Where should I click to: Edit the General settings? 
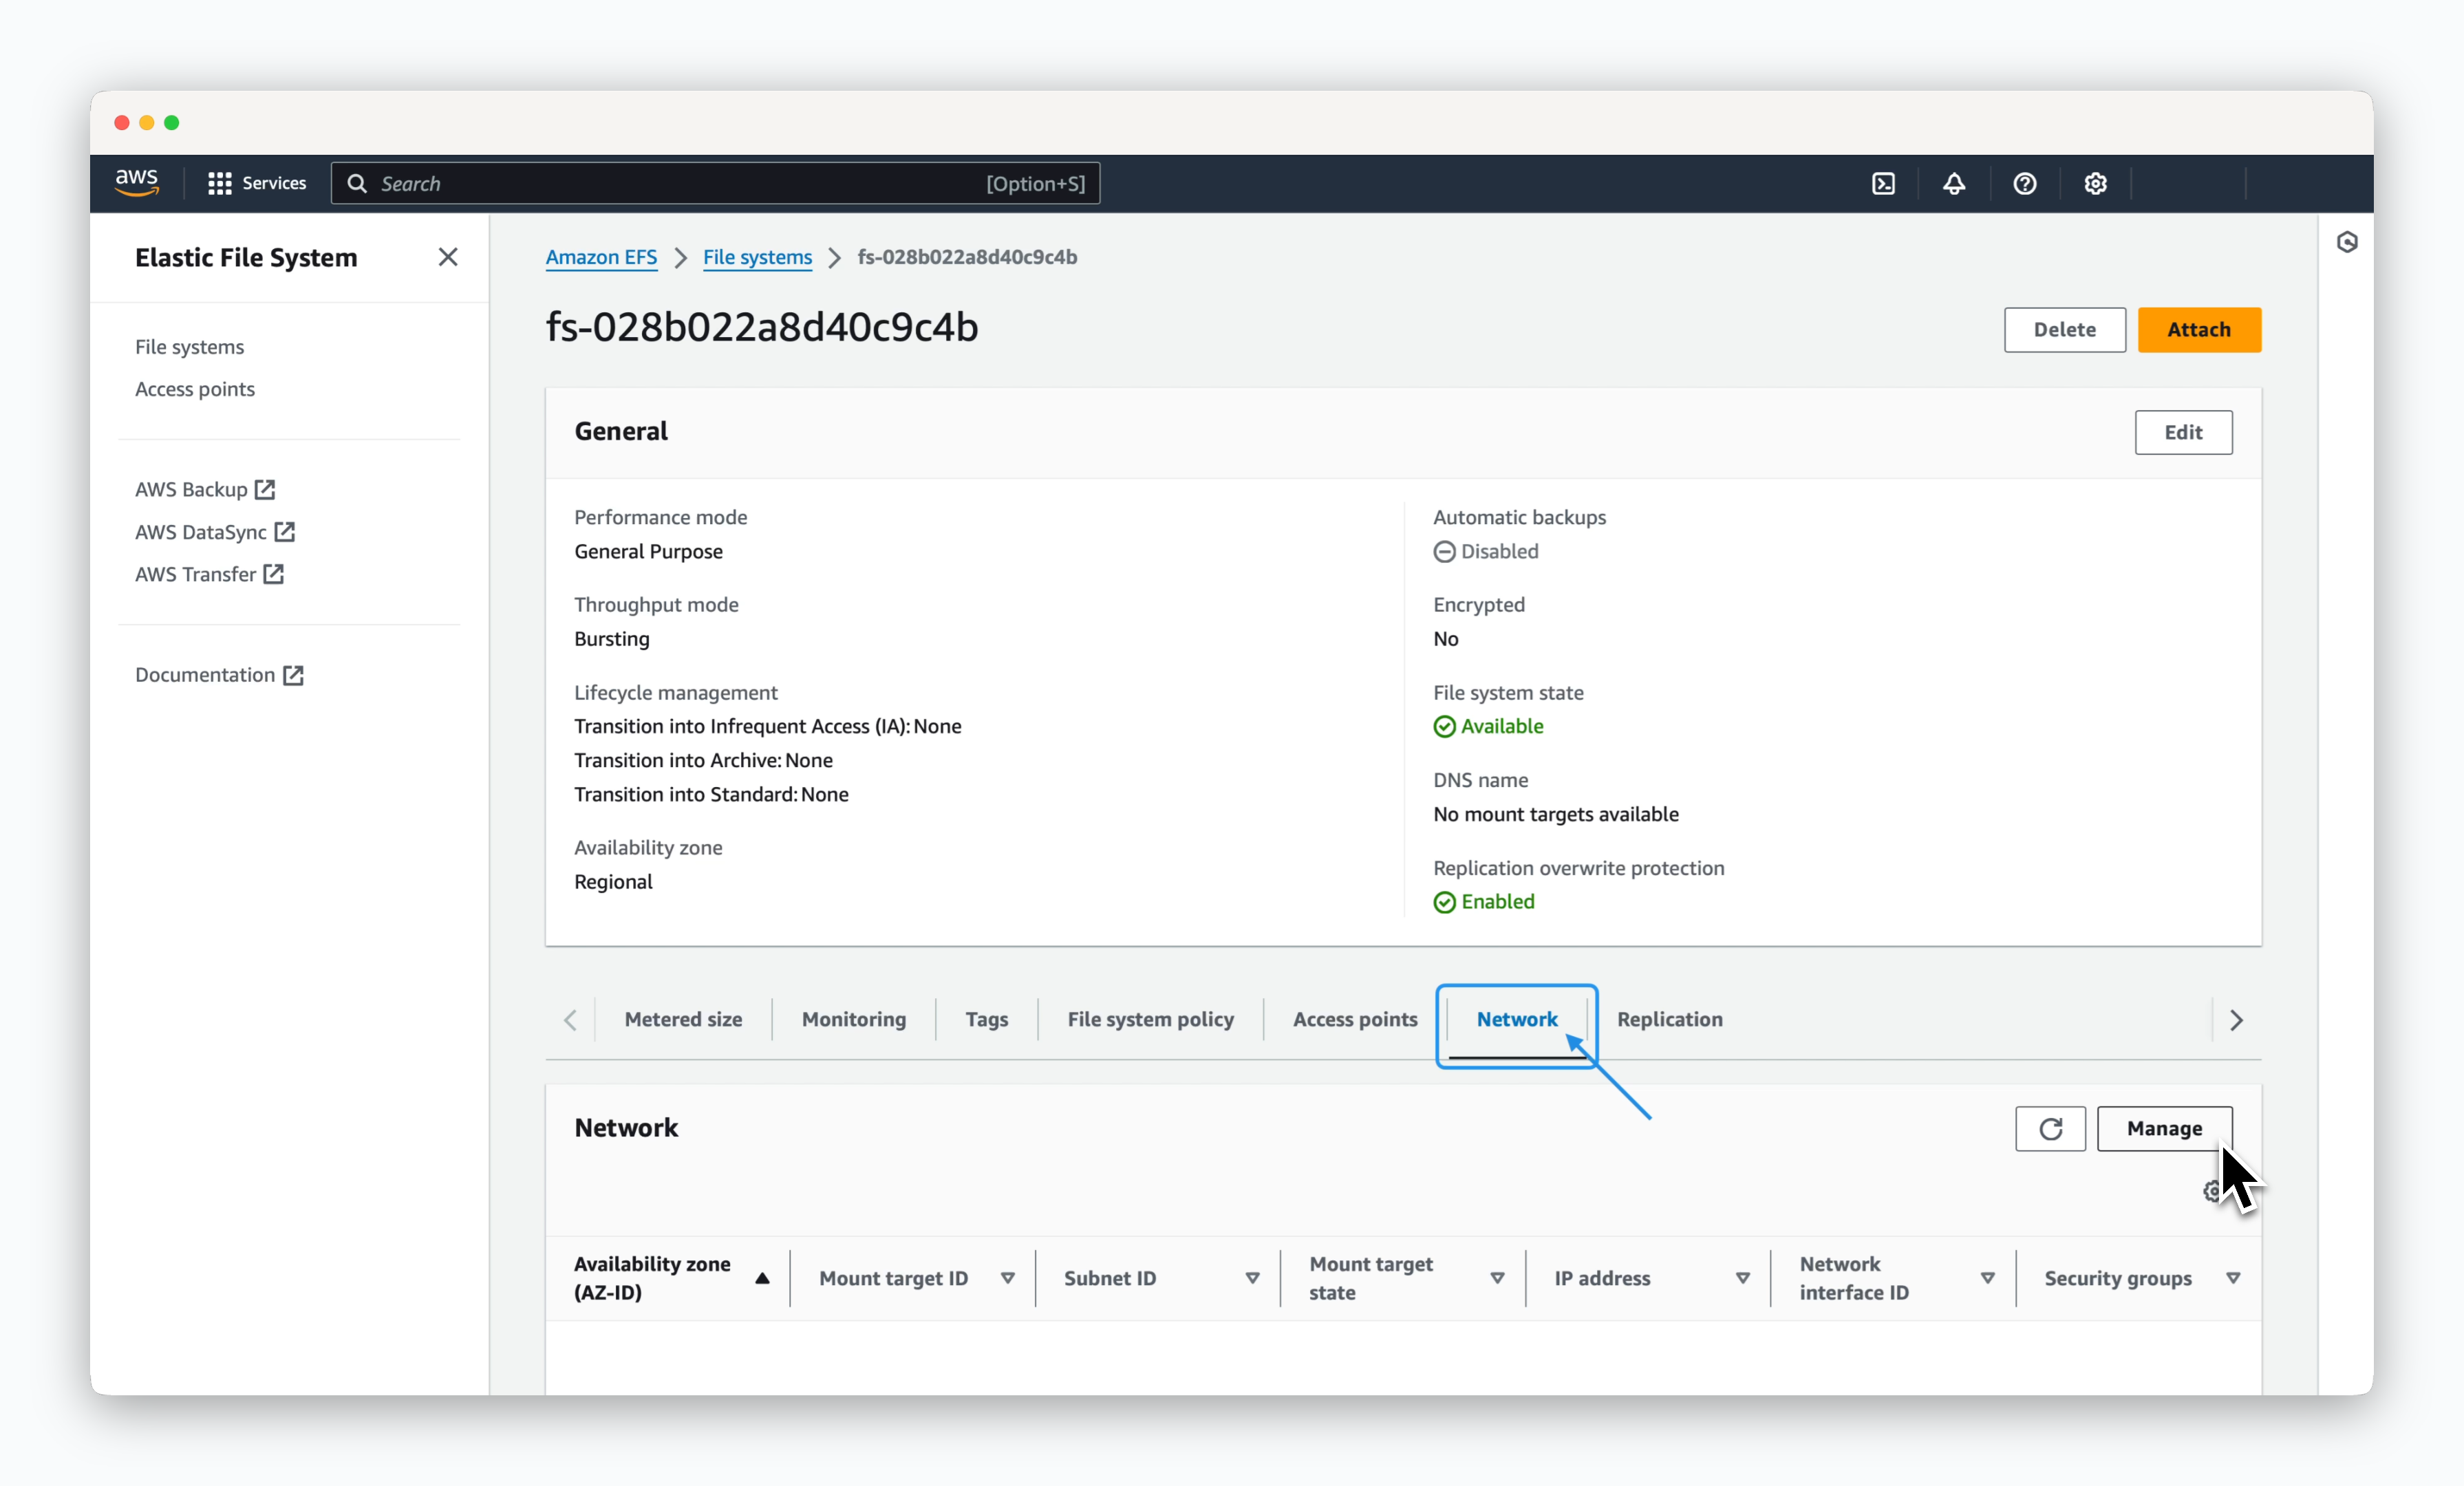[x=2183, y=432]
